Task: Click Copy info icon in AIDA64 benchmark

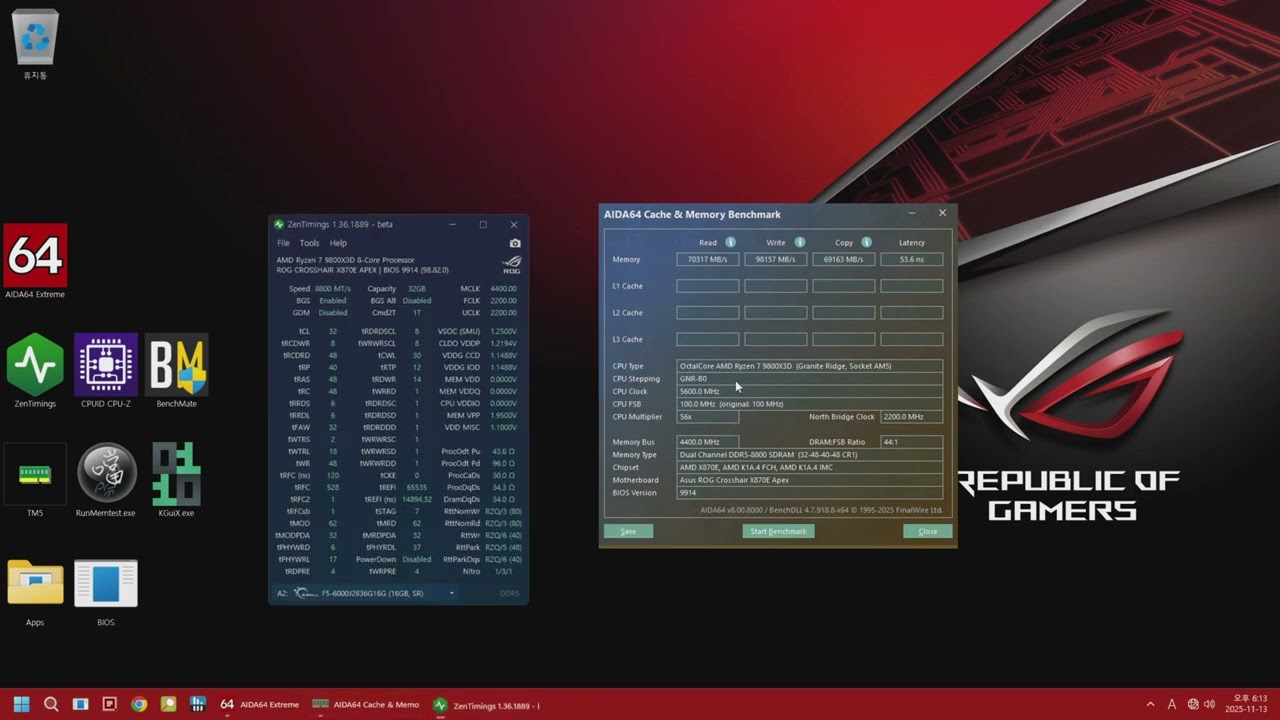Action: [x=866, y=242]
